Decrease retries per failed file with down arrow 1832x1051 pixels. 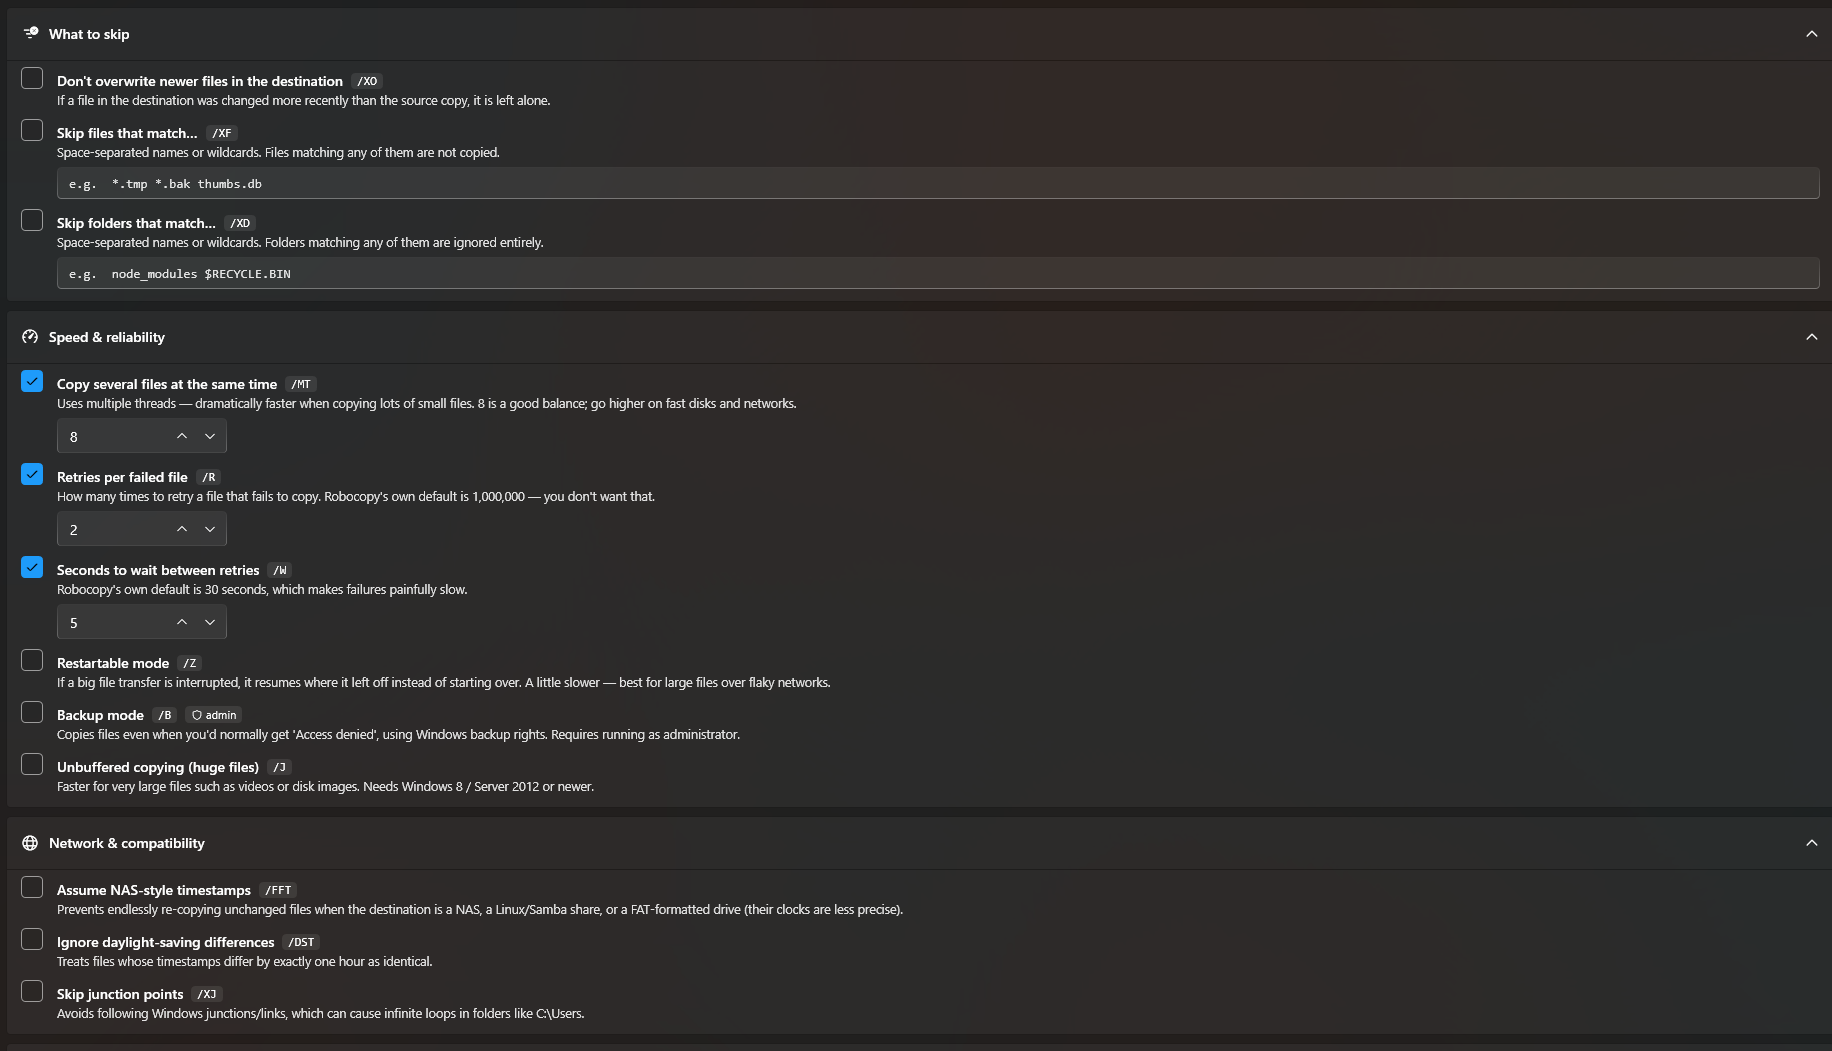(x=210, y=529)
